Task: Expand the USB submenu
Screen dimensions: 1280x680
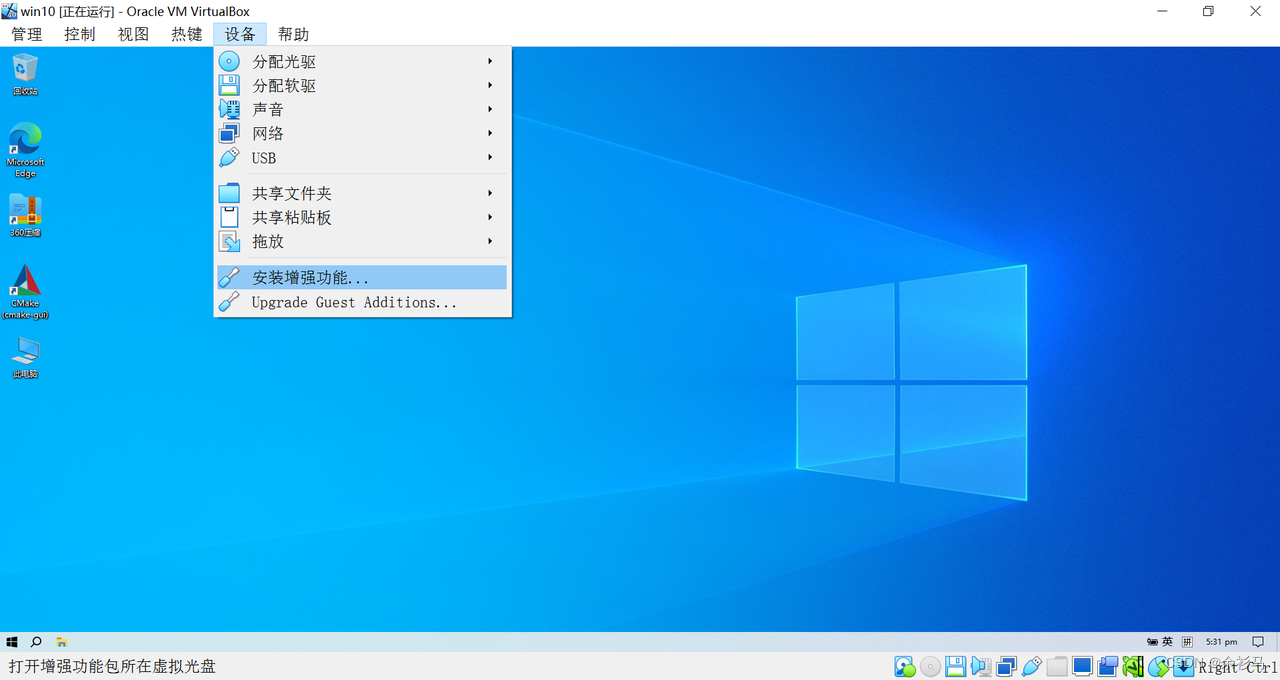Action: tap(362, 157)
